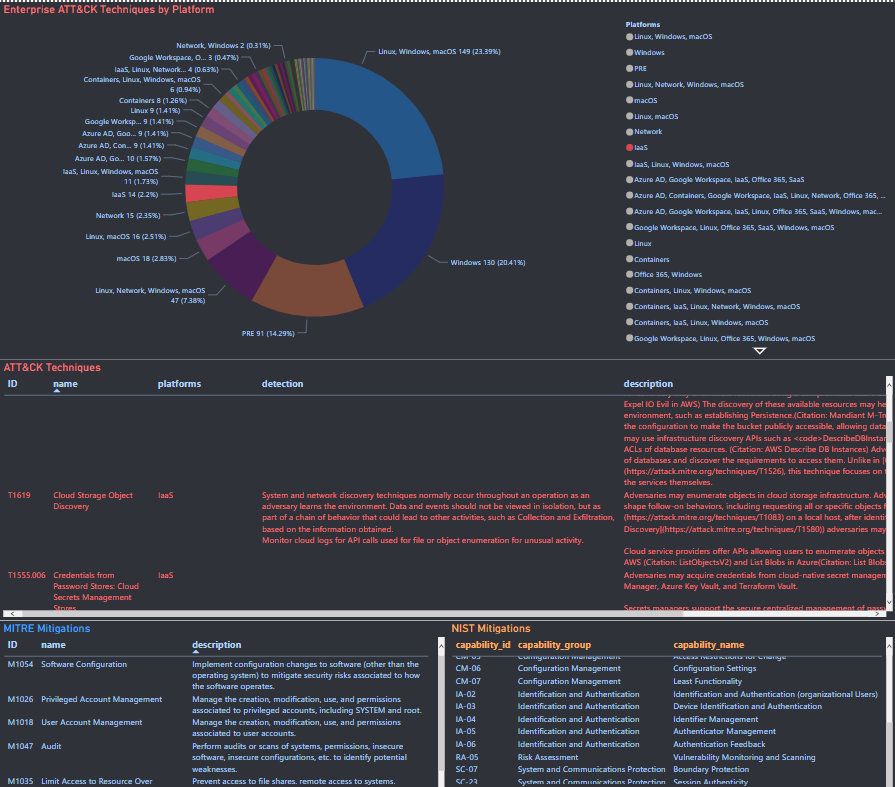Sort ATT&CK Techniques by ID column
The height and width of the screenshot is (787, 895).
coord(12,384)
